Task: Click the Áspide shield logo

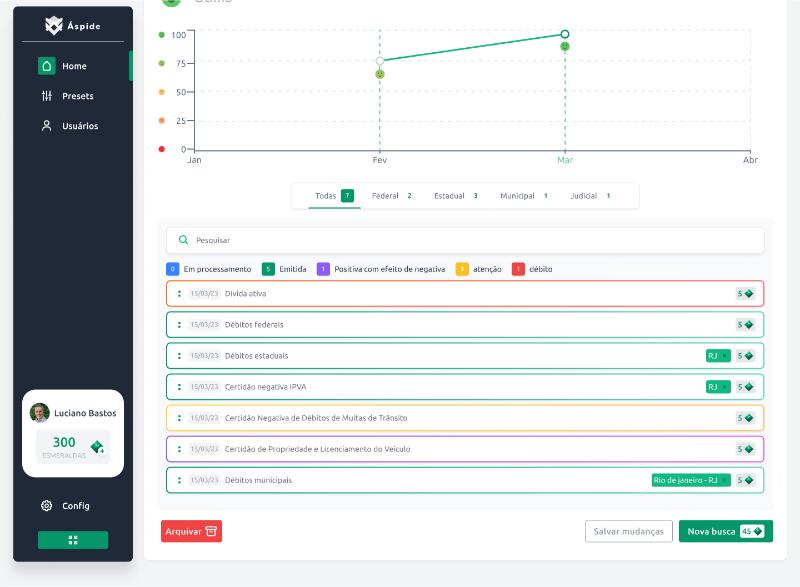Action: (x=54, y=25)
